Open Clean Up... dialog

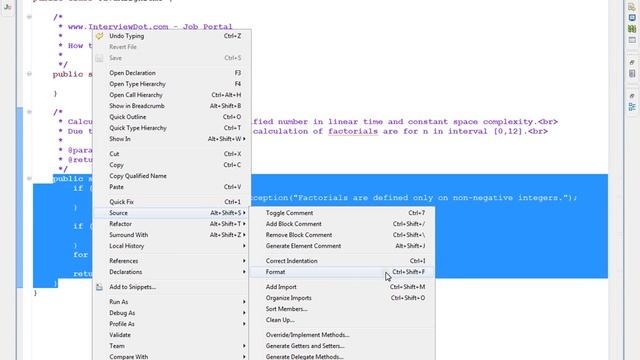pyautogui.click(x=342, y=320)
